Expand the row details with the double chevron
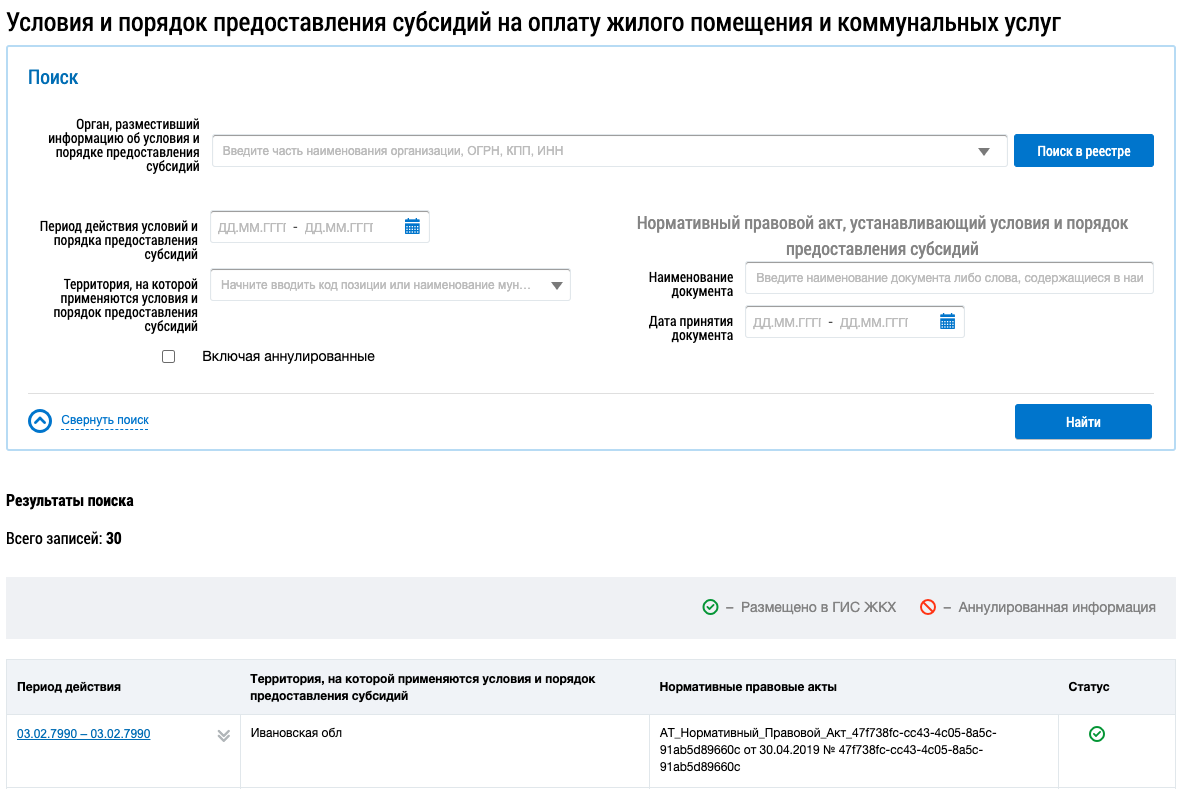This screenshot has height=789, width=1182. point(224,736)
